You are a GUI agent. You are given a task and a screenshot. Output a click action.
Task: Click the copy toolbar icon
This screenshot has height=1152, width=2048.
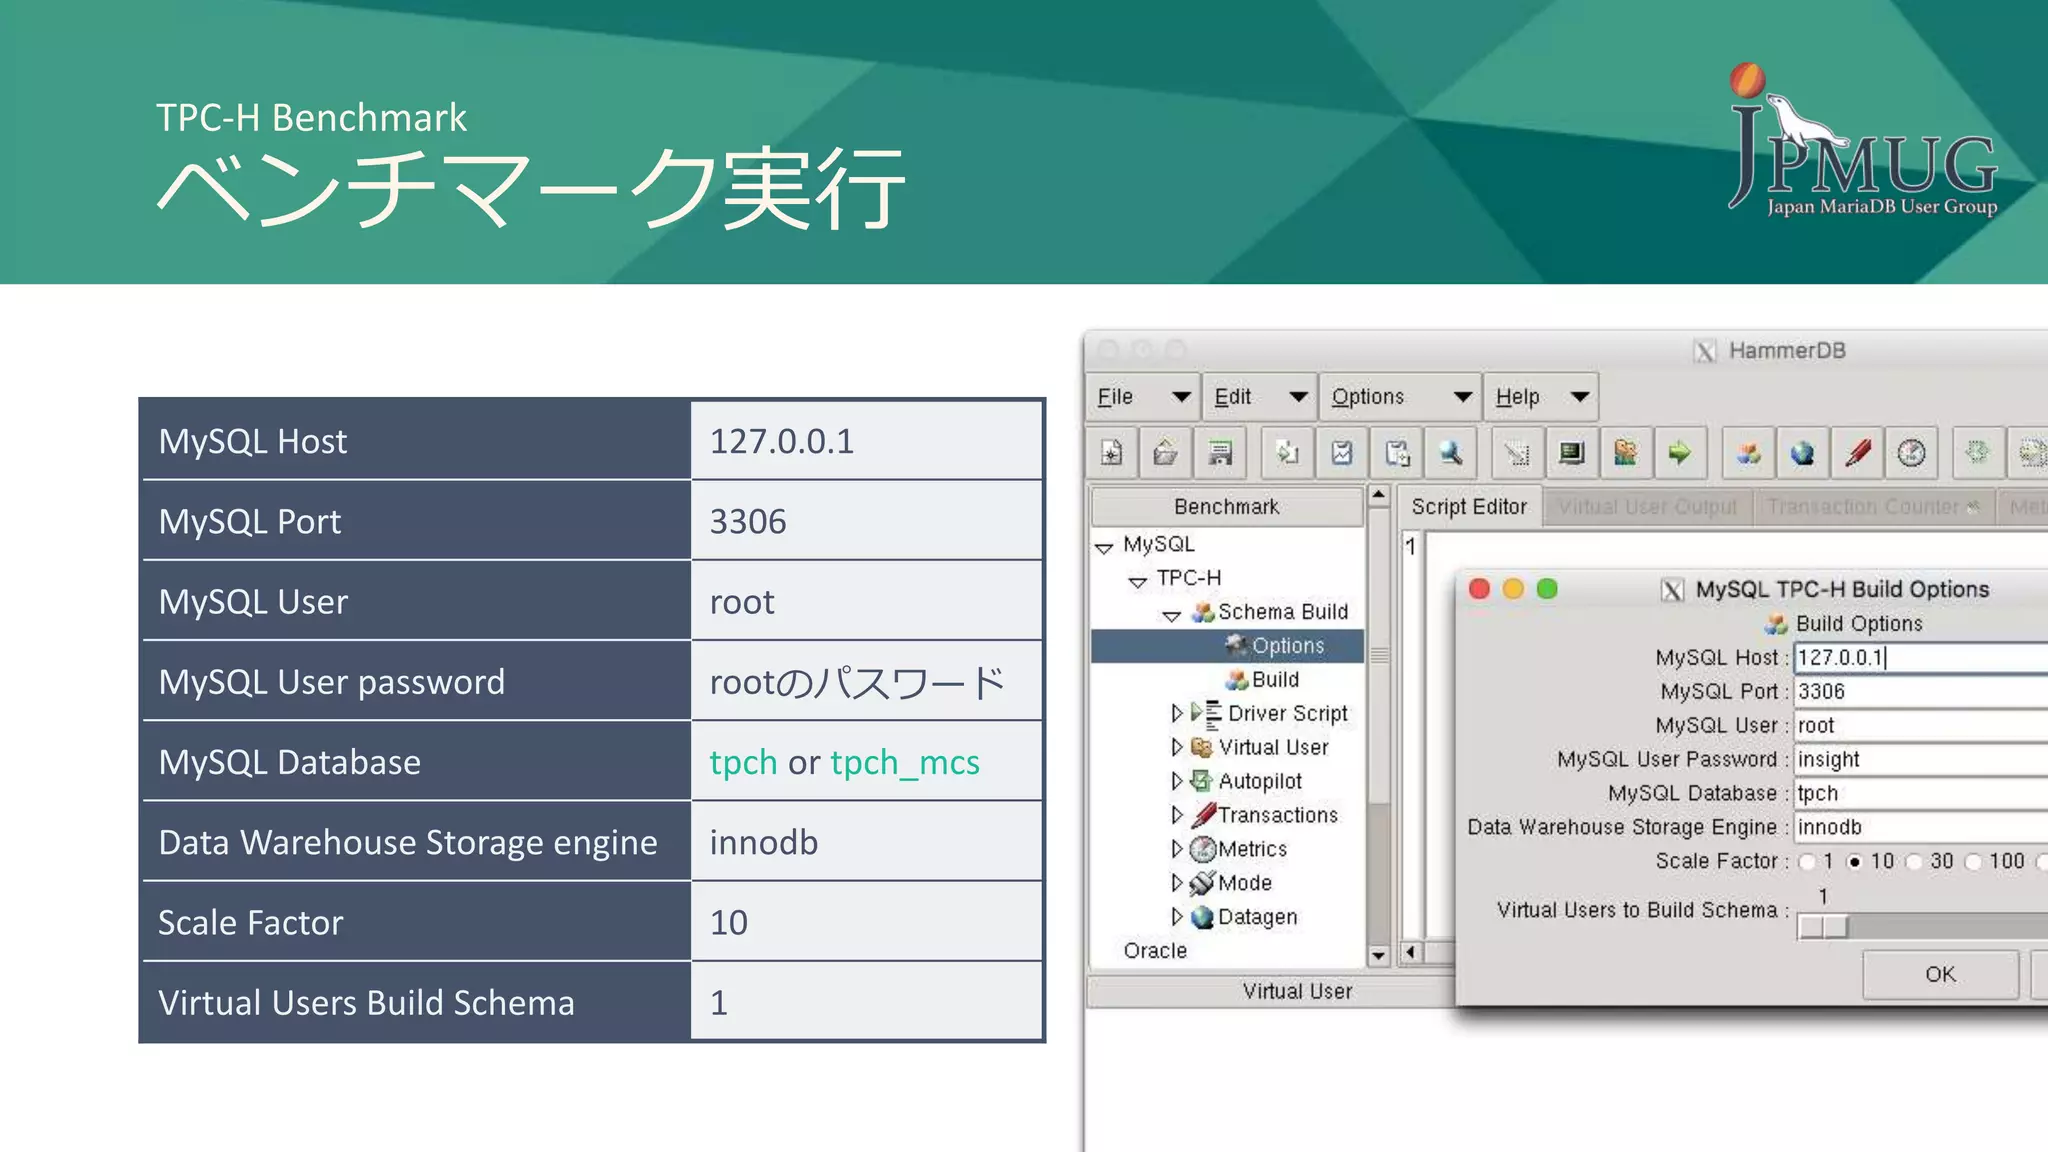(1287, 453)
